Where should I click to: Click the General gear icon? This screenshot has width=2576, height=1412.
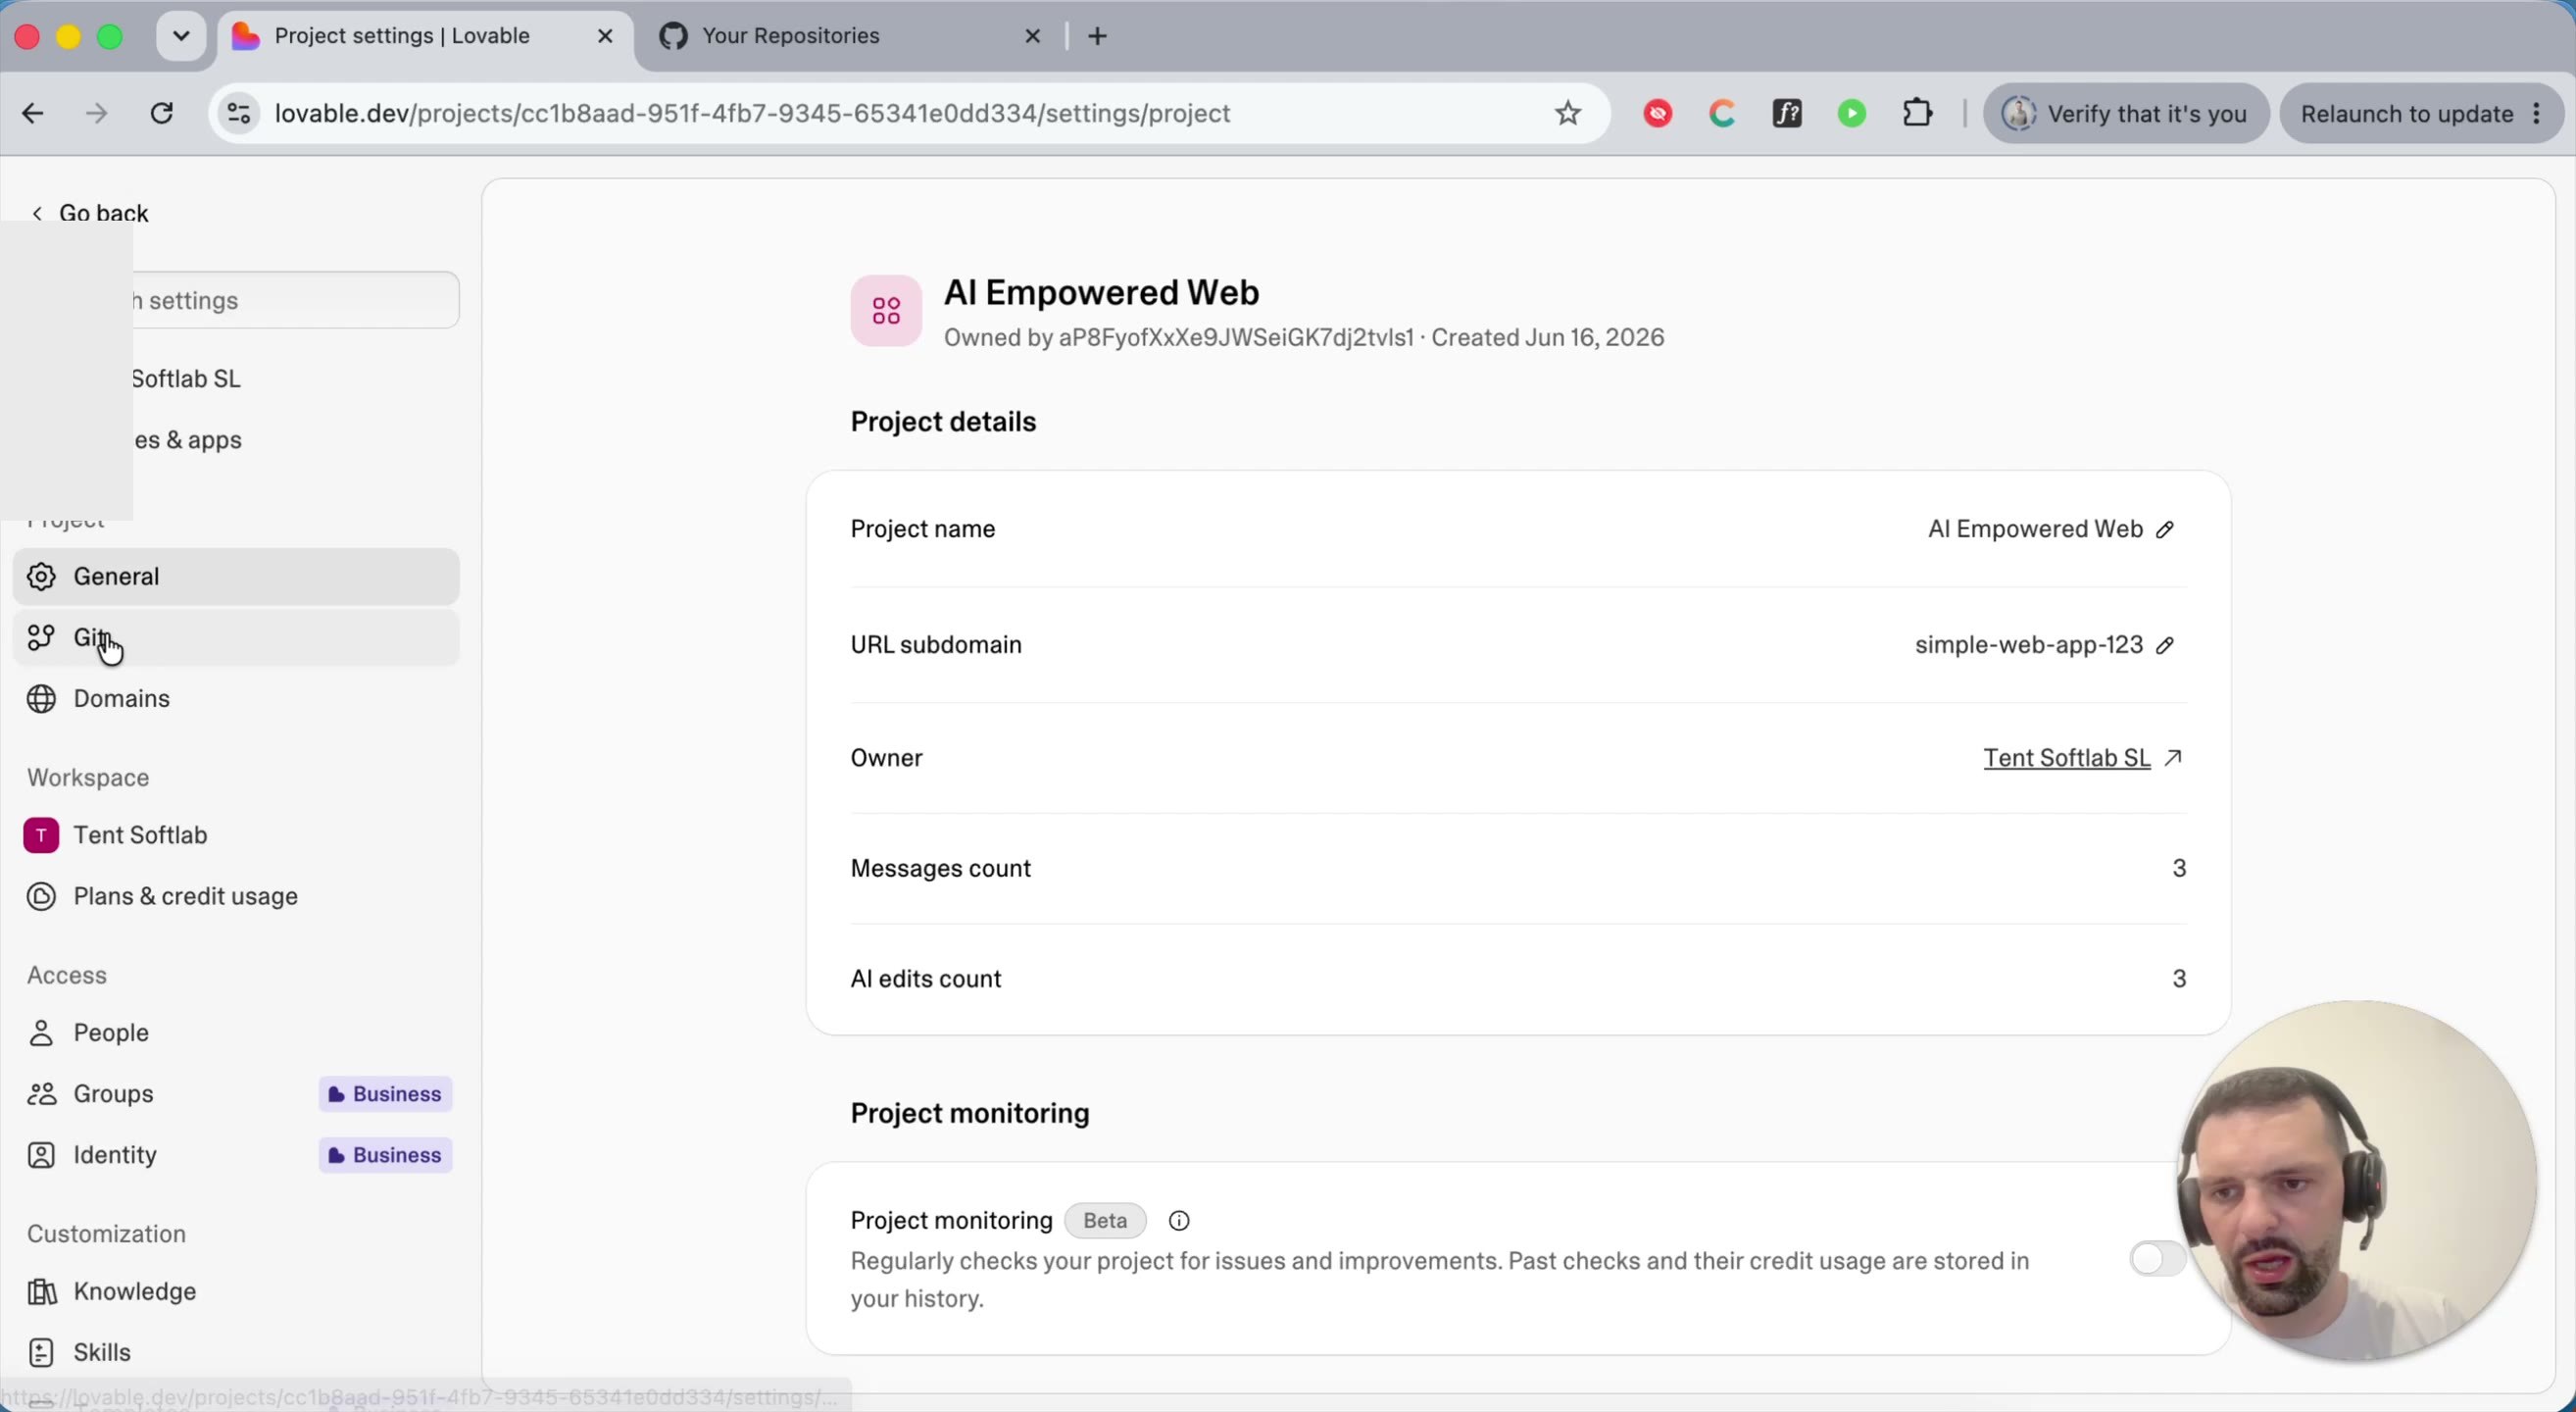coord(41,577)
